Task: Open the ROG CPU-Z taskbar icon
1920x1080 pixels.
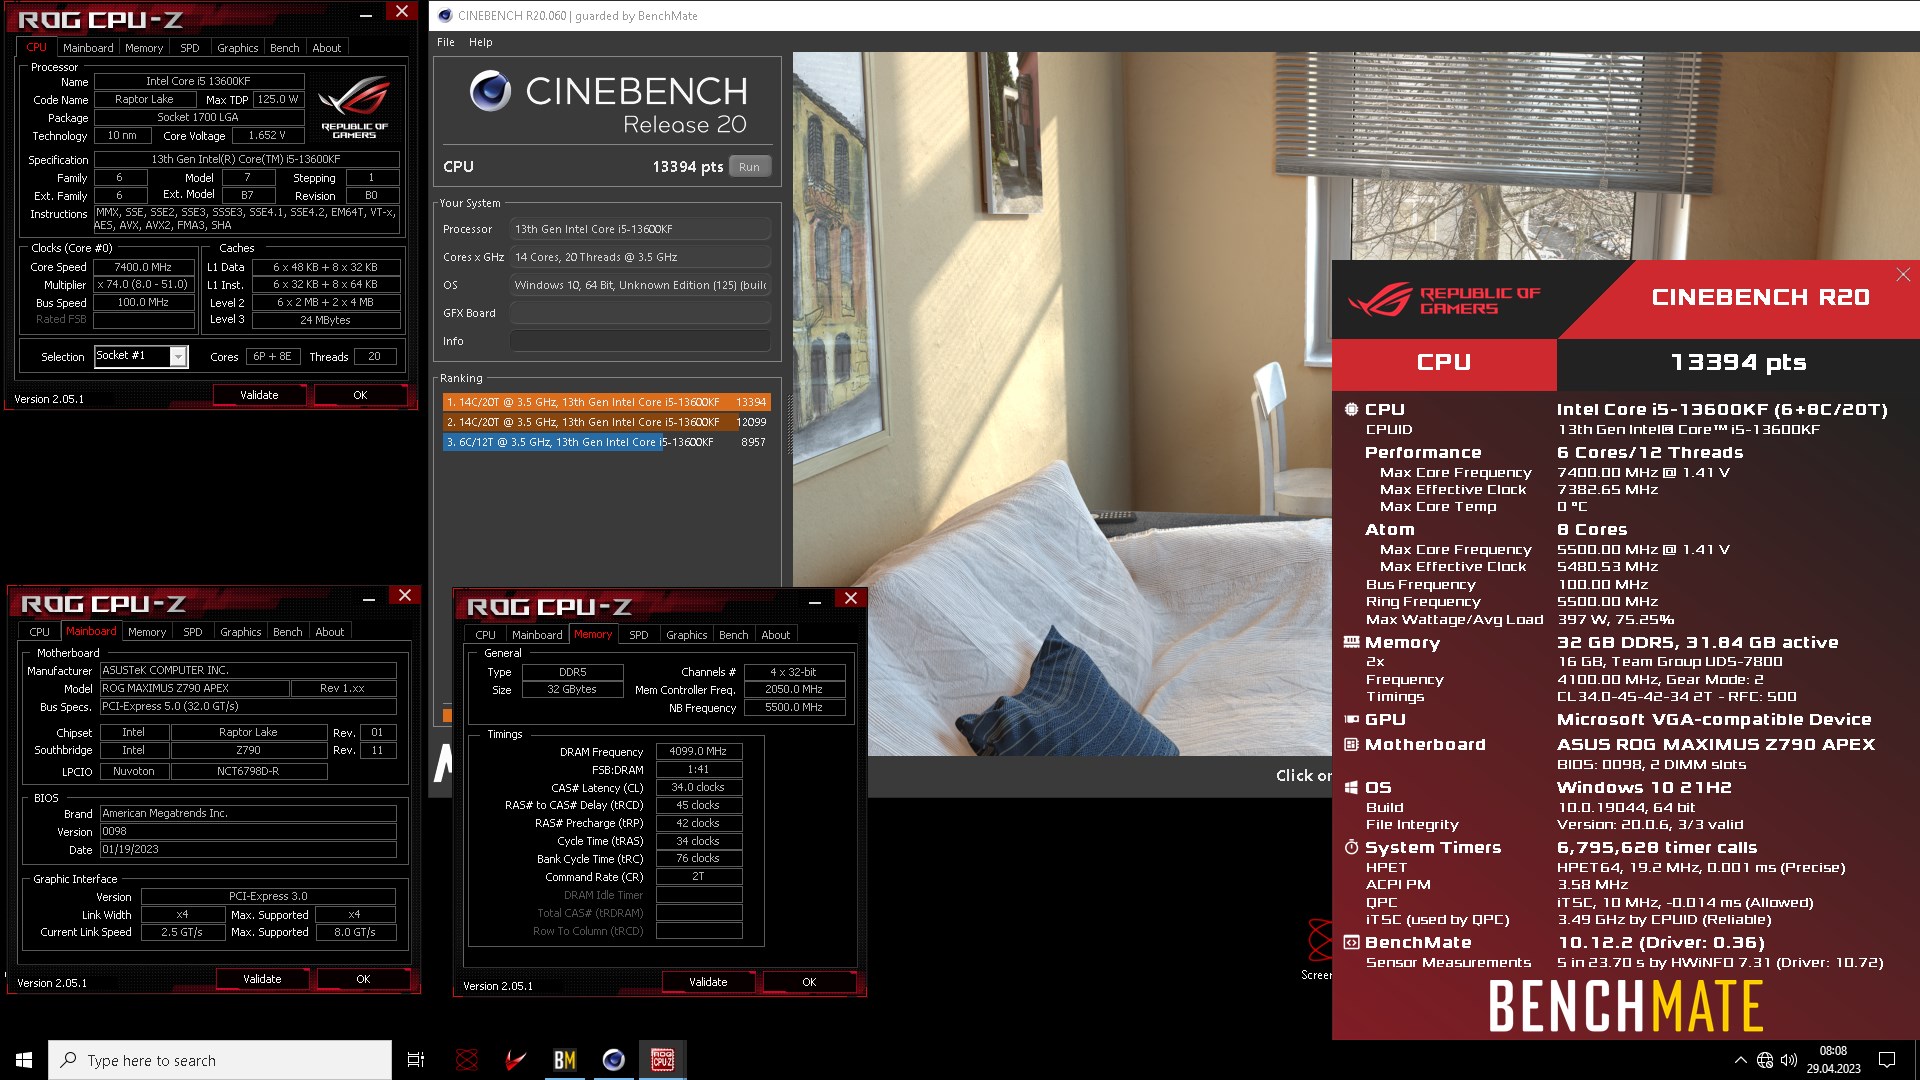Action: pos(662,1060)
